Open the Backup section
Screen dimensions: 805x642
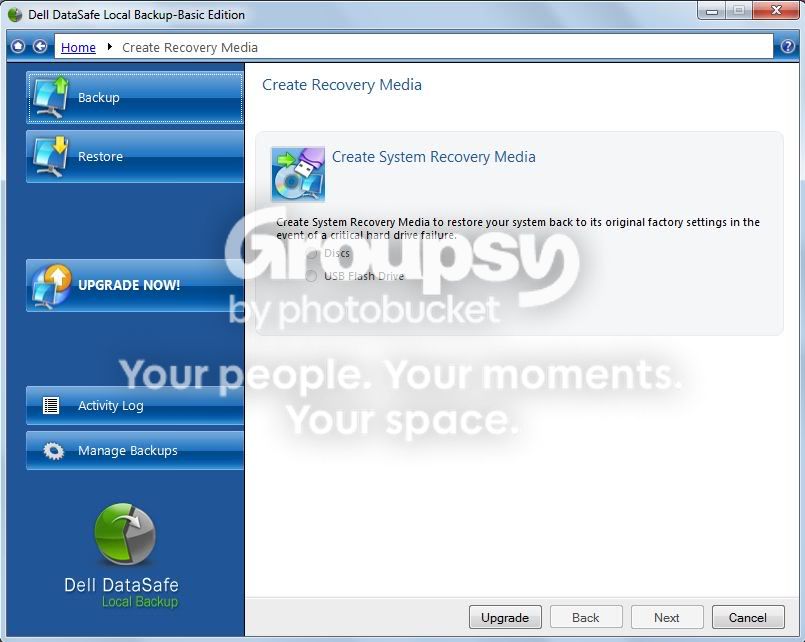point(135,98)
